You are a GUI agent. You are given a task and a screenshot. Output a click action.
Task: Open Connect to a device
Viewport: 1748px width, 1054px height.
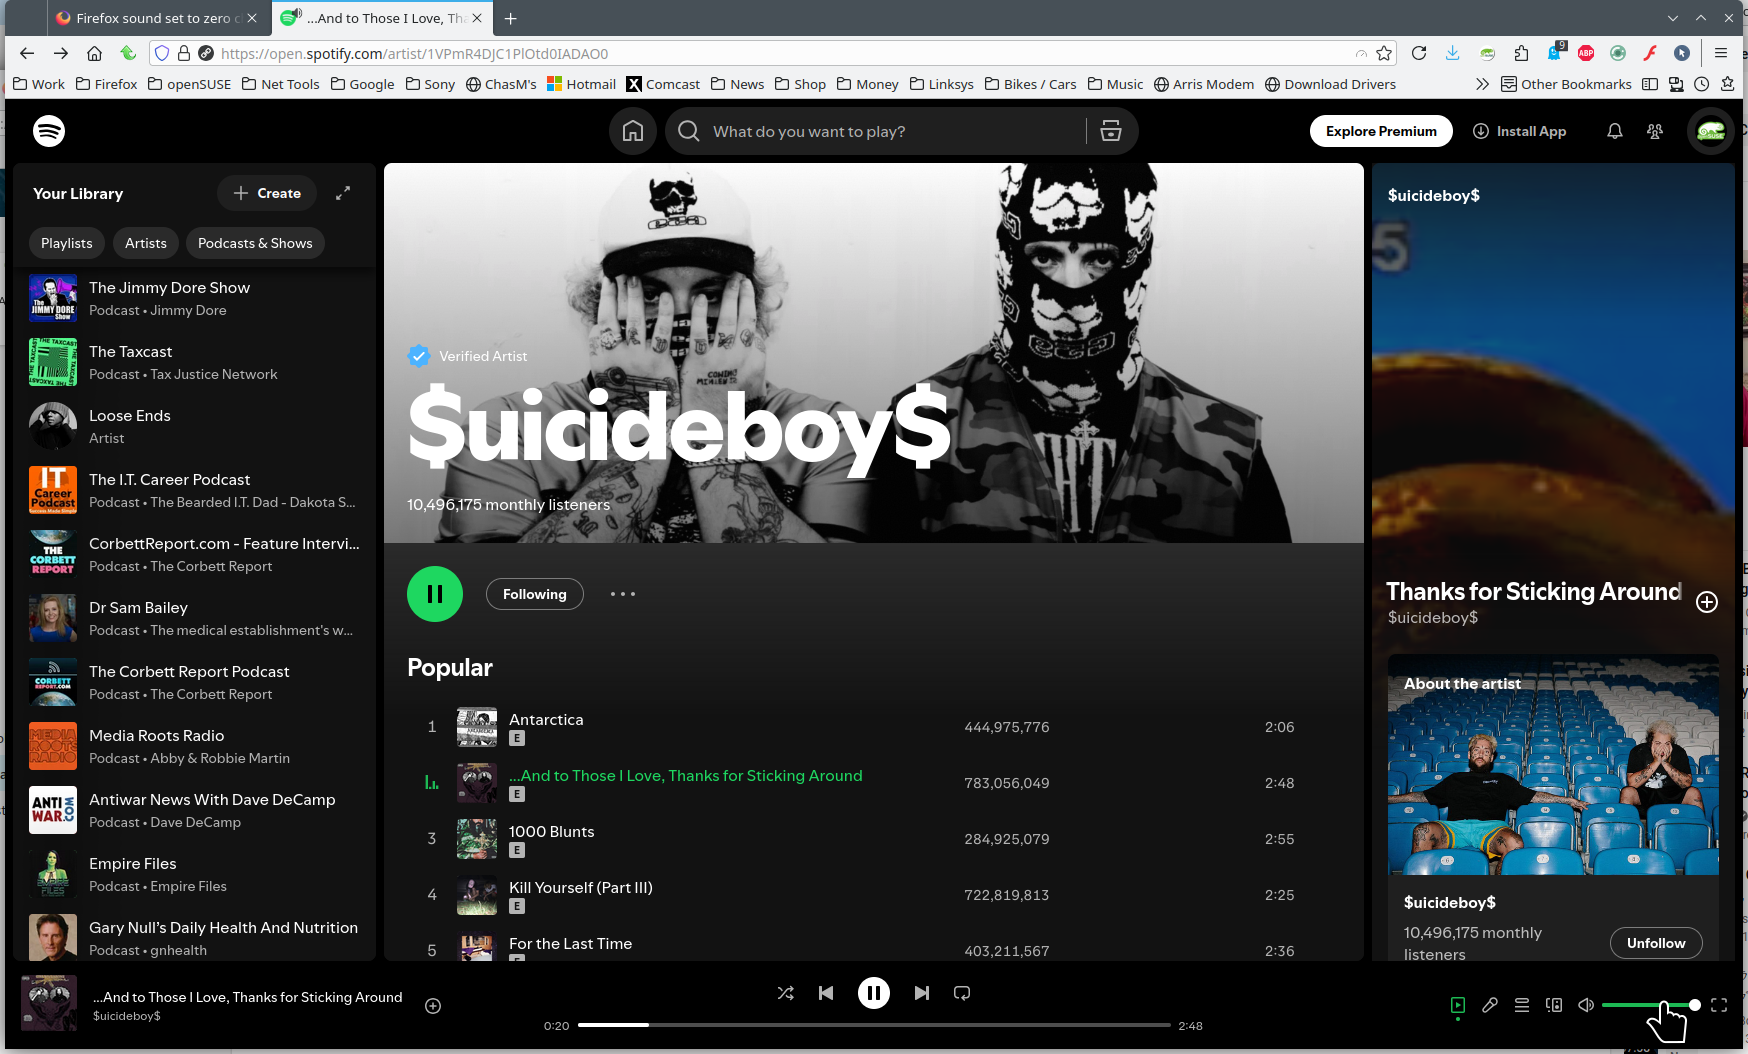[1554, 1005]
